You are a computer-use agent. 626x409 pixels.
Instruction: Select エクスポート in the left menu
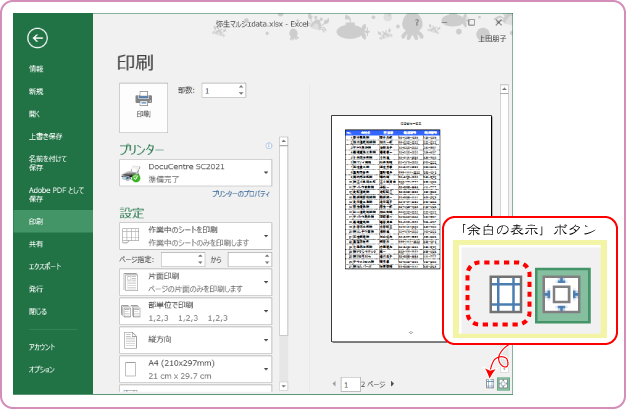tap(45, 267)
